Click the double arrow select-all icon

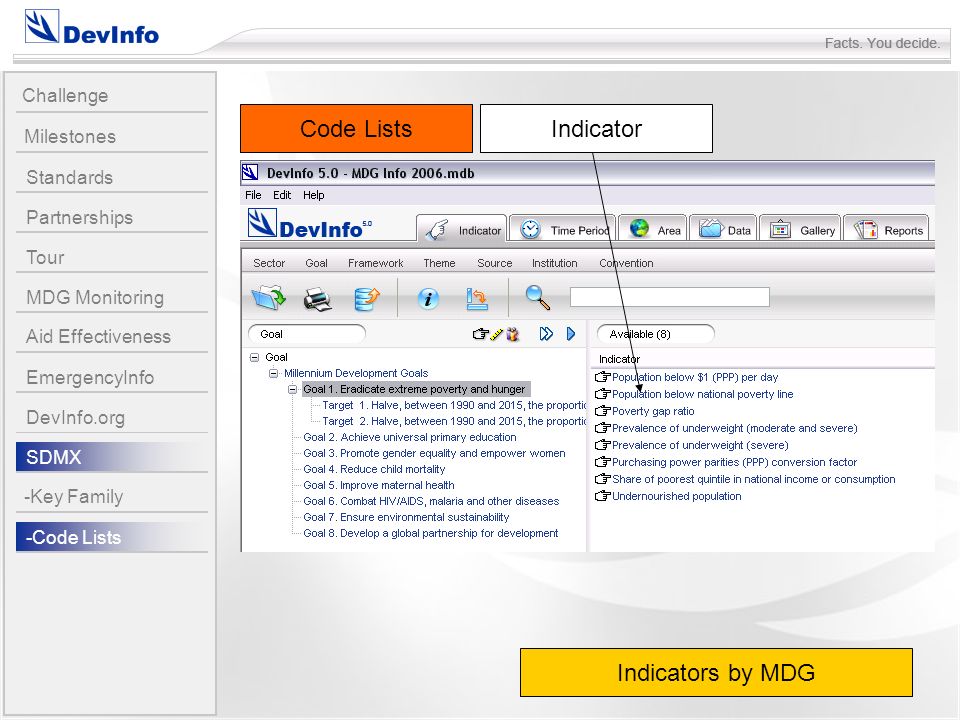[x=546, y=334]
